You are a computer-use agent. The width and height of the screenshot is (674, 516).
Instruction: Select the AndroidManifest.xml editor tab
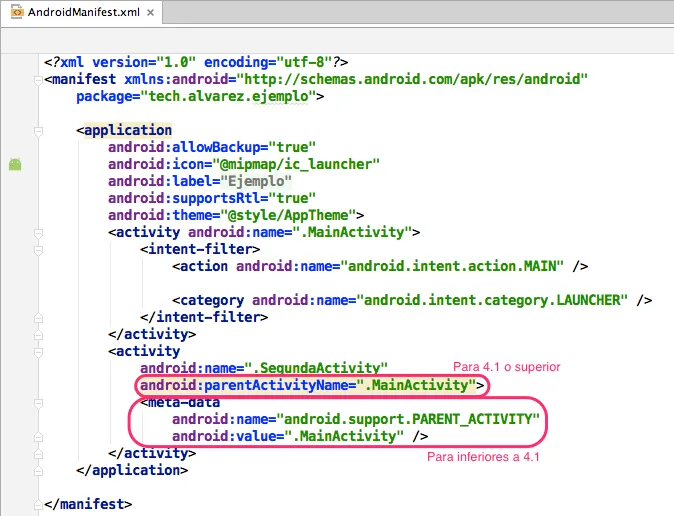(x=82, y=12)
